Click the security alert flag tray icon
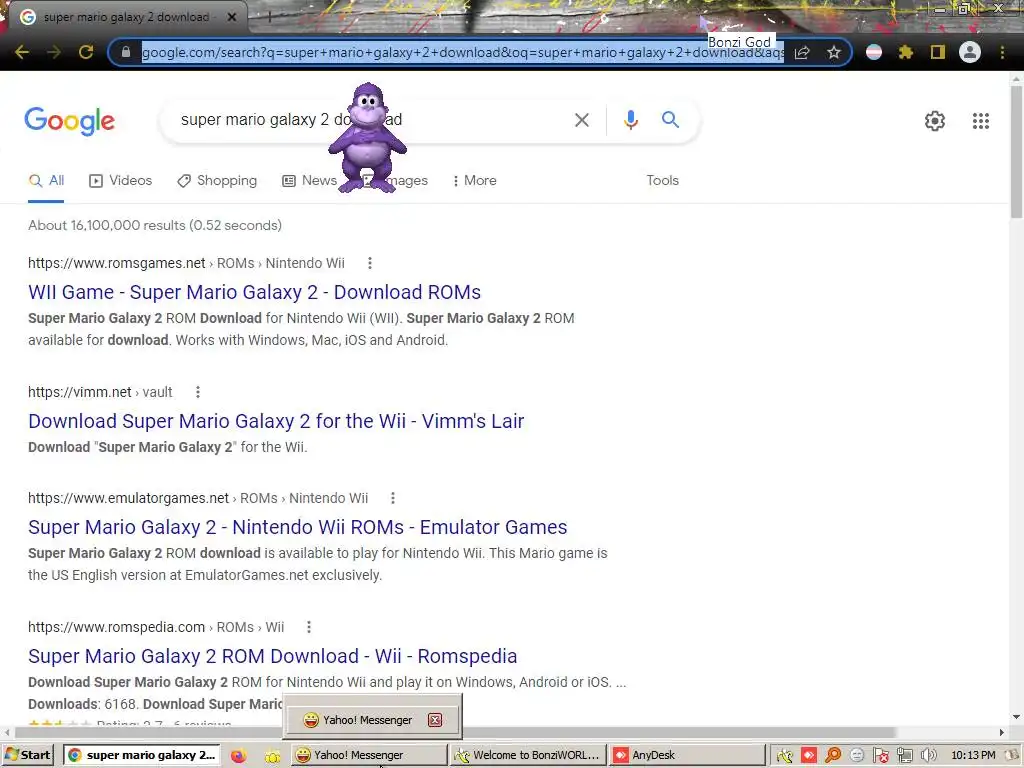Image resolution: width=1024 pixels, height=768 pixels. click(x=880, y=756)
